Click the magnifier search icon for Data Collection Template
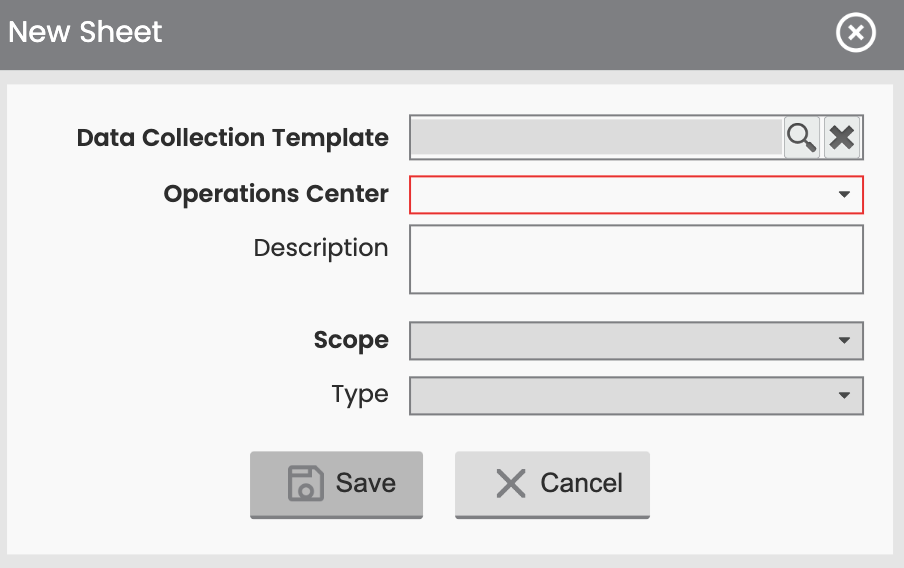 801,137
